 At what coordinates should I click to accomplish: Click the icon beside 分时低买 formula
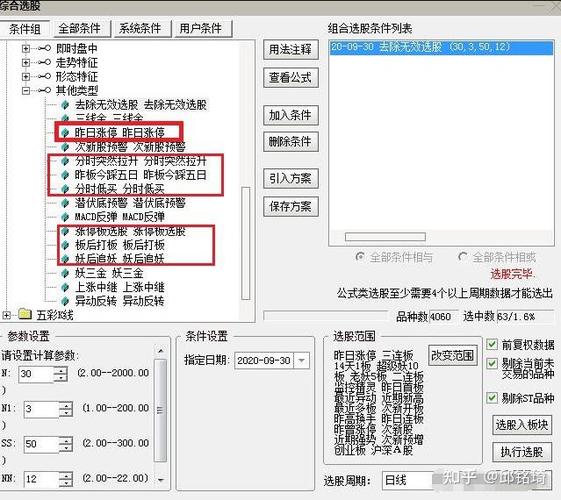coord(65,189)
